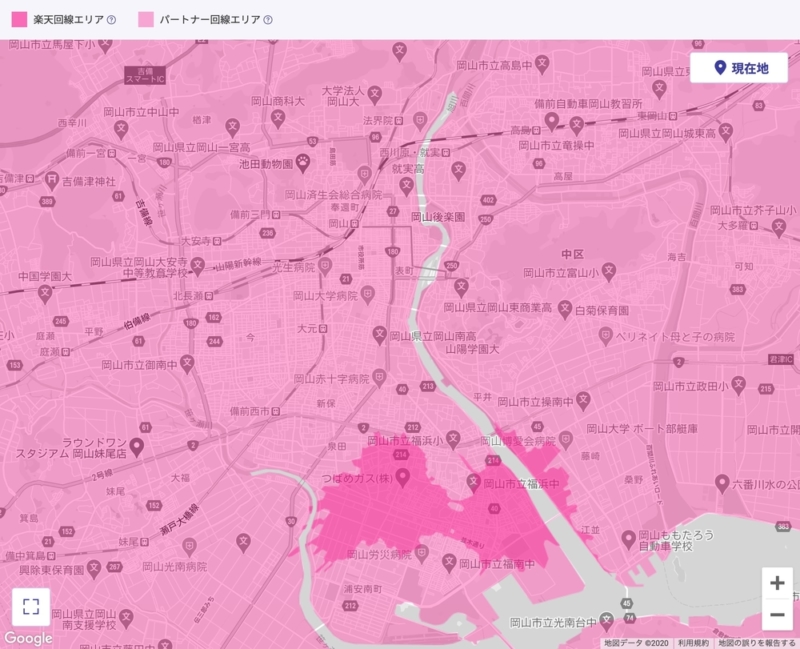The height and width of the screenshot is (649, 800).
Task: Click the 地図データ ©2020 attribution text
Action: 636,643
